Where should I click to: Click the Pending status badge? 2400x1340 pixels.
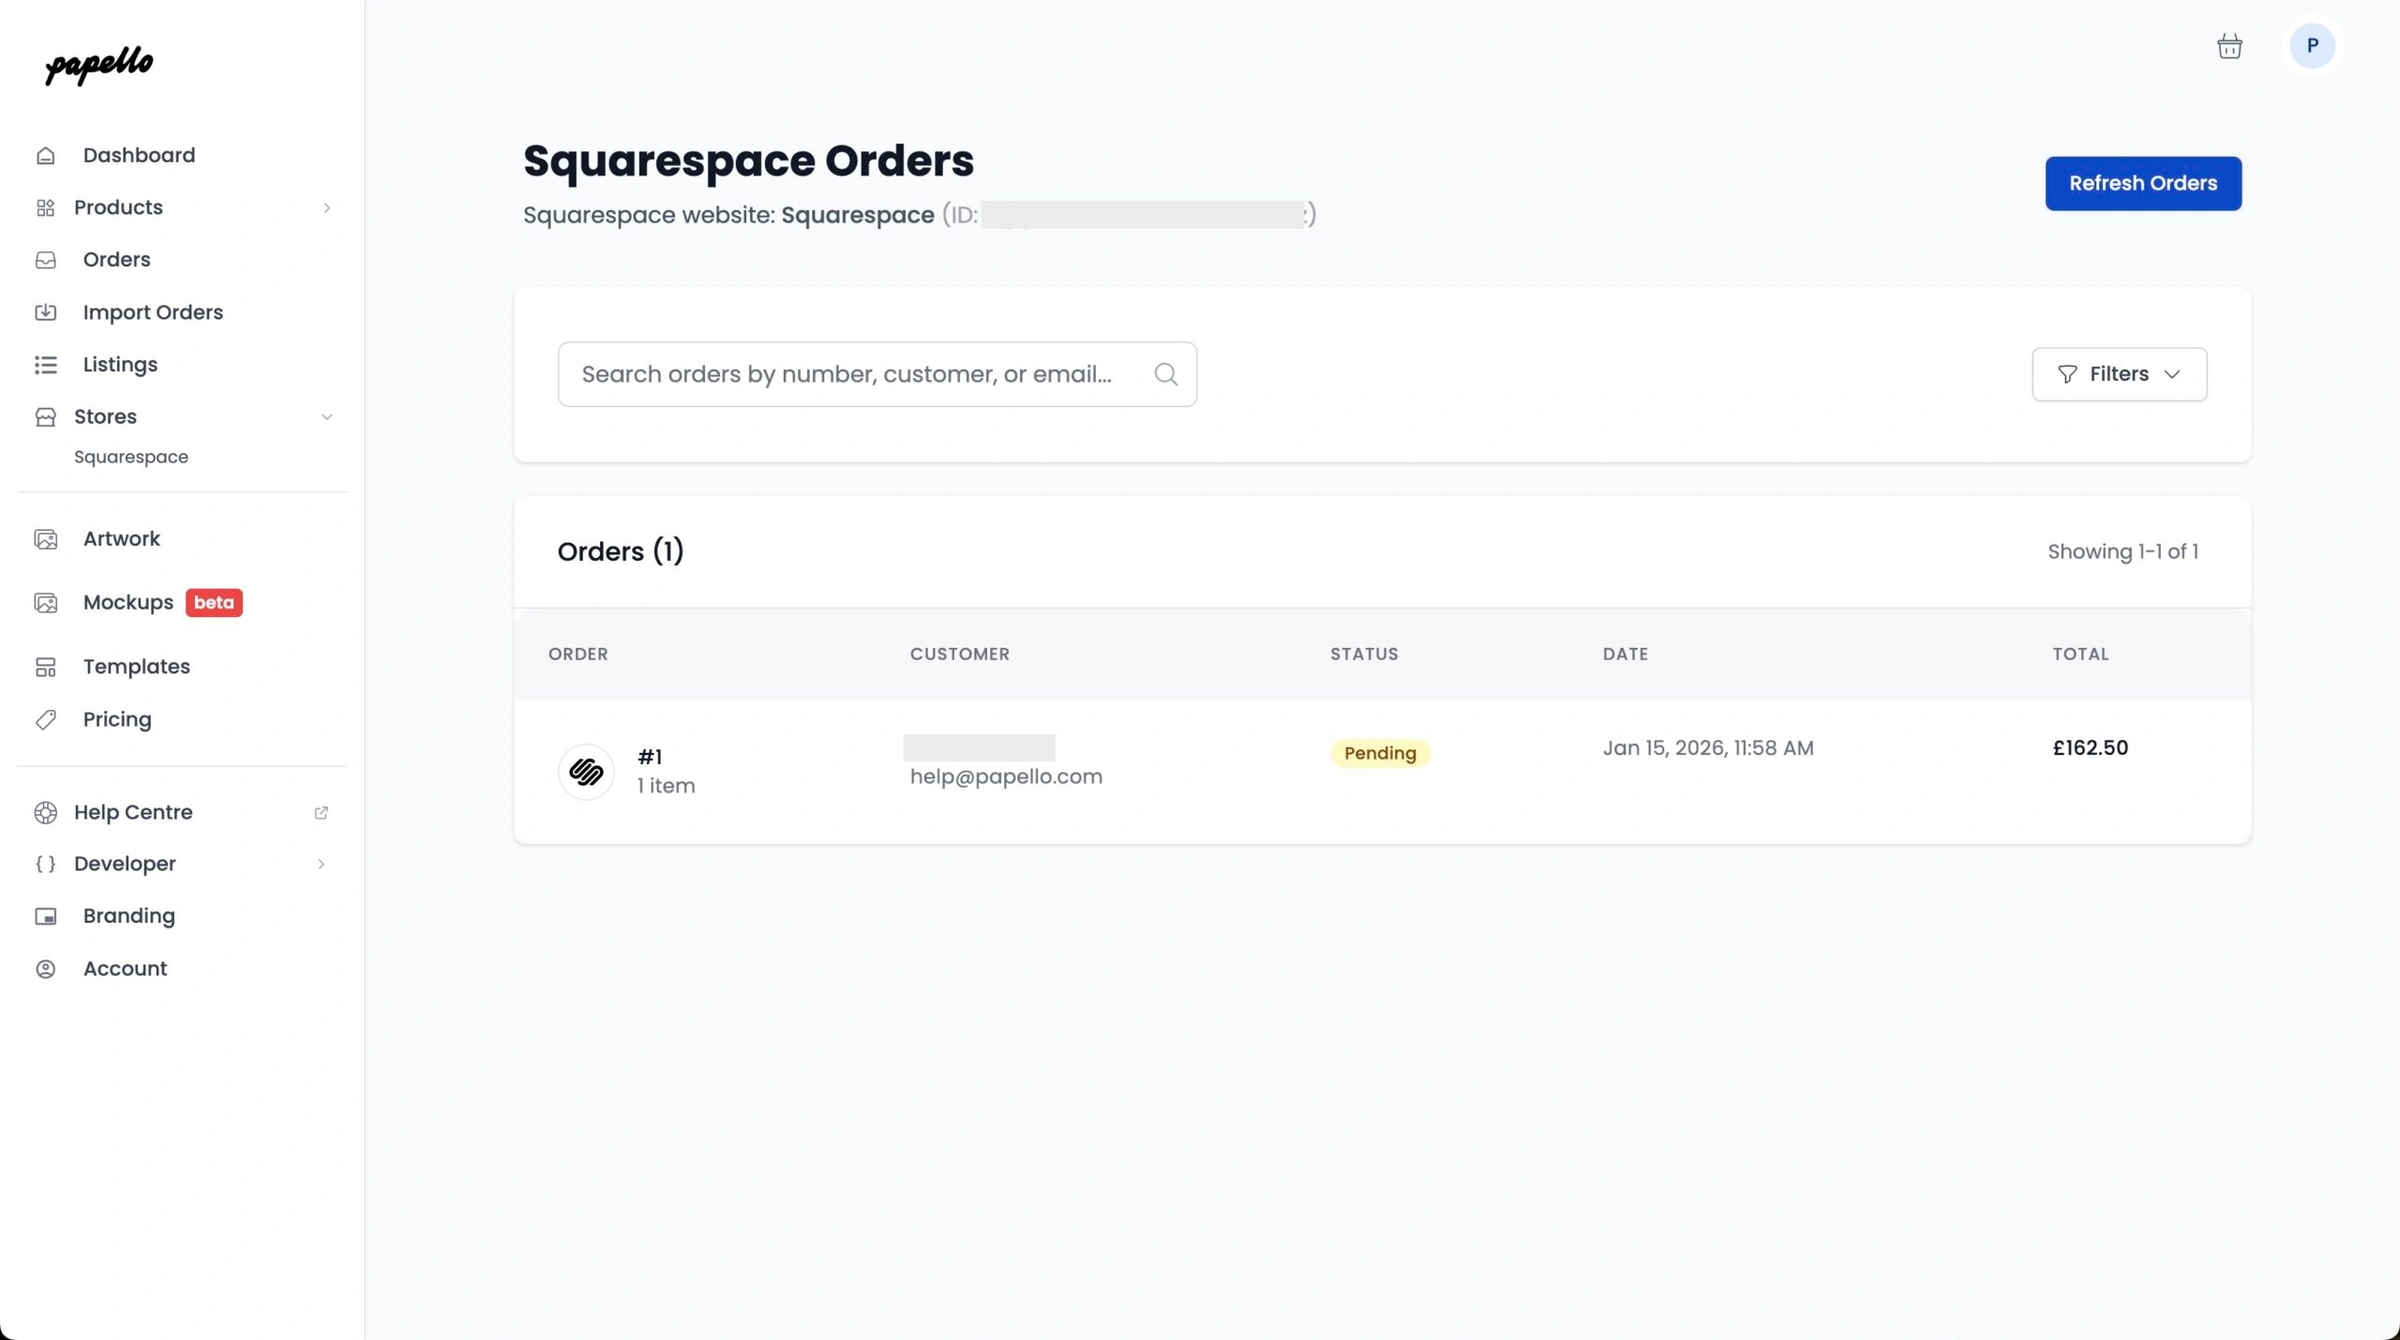click(1379, 753)
